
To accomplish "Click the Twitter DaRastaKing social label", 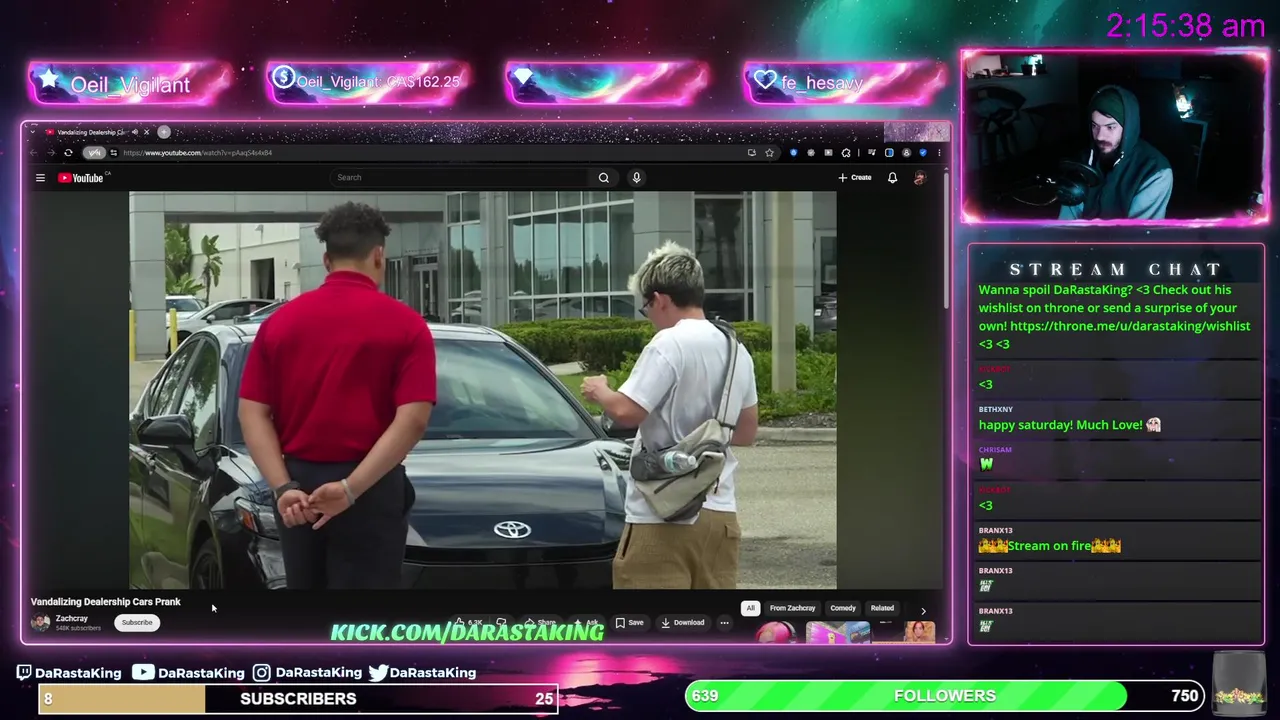I will pos(422,673).
